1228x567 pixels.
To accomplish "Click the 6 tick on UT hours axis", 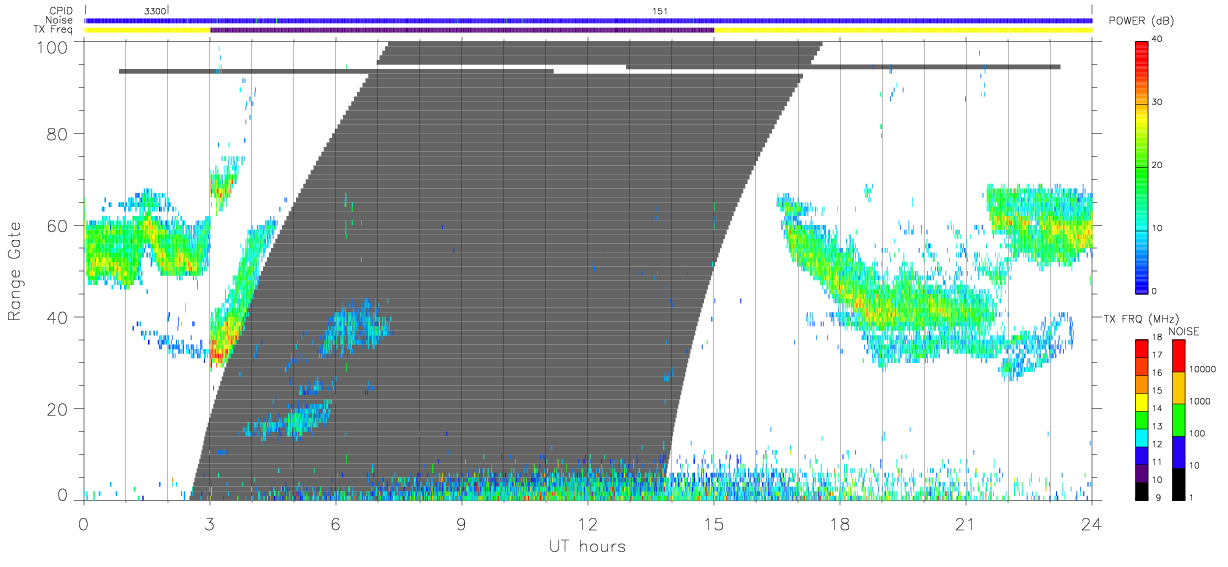I will point(336,523).
